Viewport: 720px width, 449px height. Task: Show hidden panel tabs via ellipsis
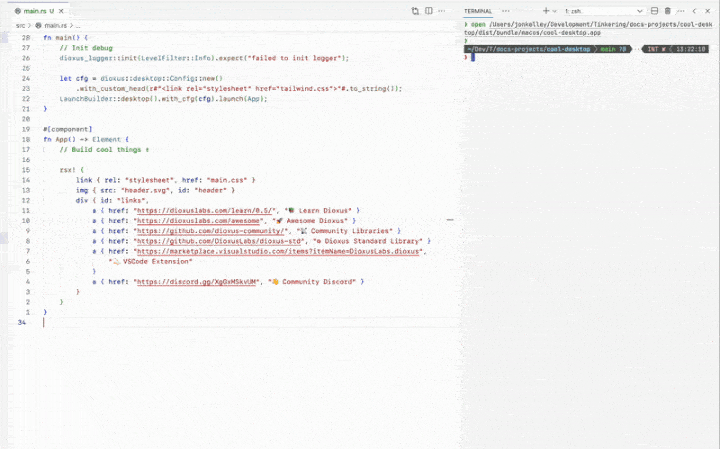click(504, 10)
